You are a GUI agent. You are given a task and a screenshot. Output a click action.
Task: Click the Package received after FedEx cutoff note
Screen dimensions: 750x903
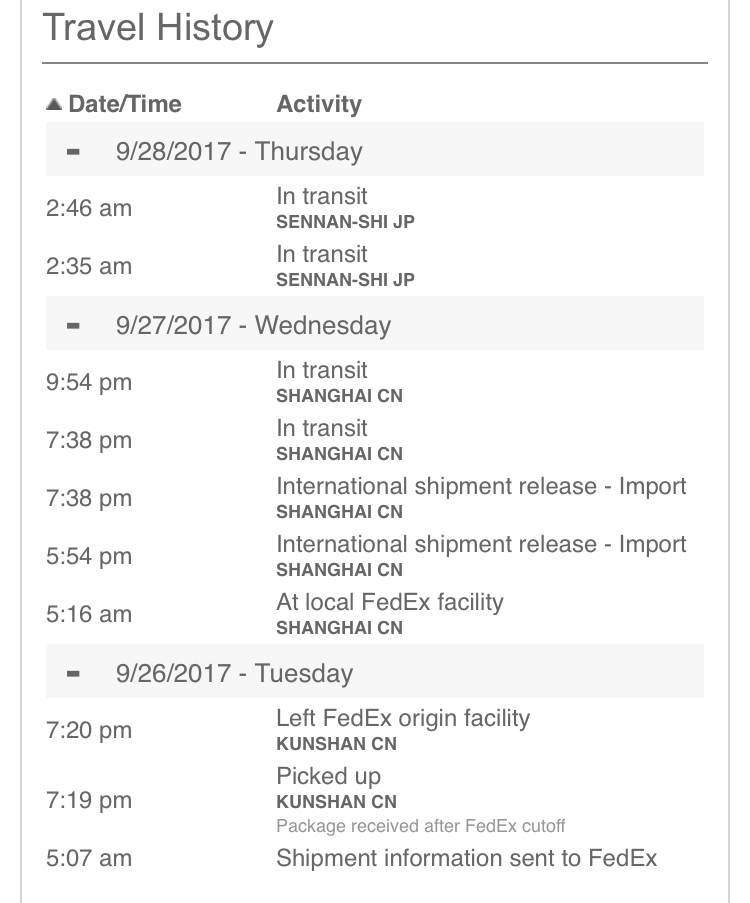(x=421, y=826)
